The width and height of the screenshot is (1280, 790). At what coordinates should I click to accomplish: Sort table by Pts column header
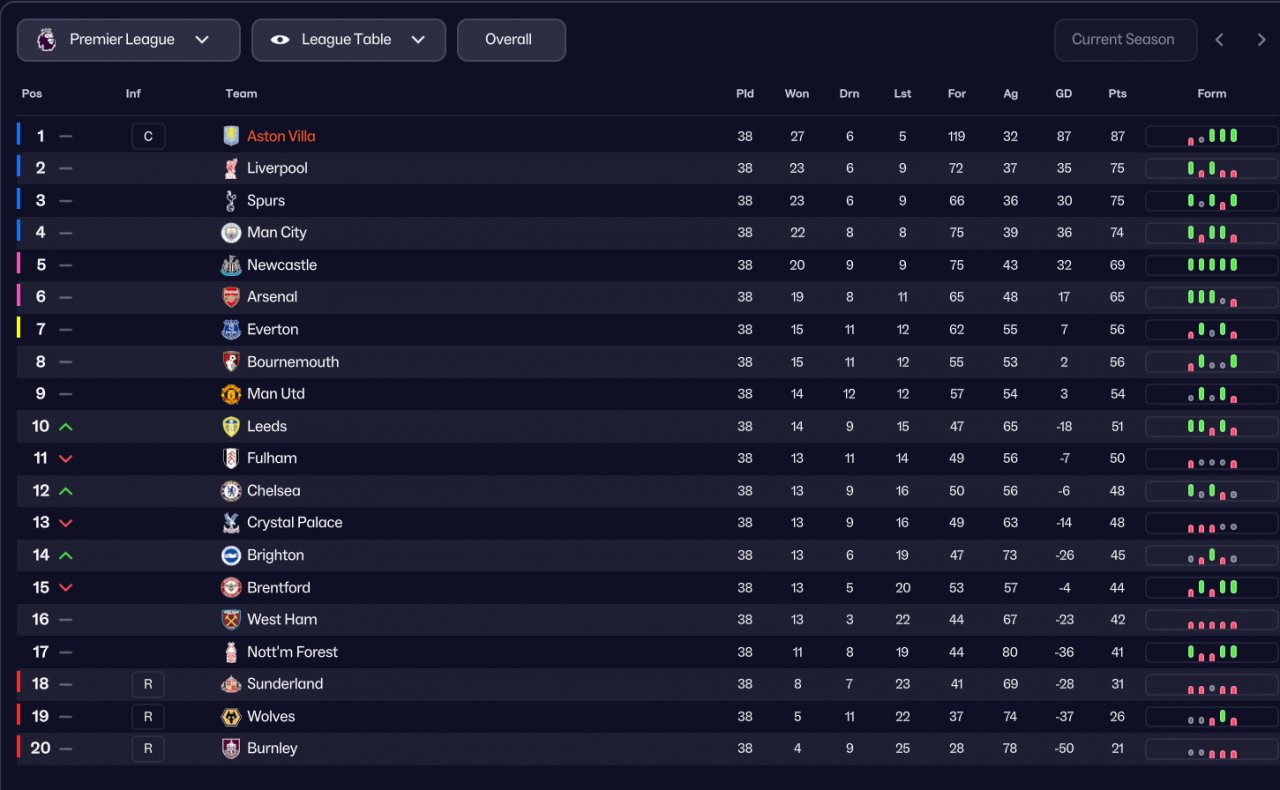(1117, 94)
